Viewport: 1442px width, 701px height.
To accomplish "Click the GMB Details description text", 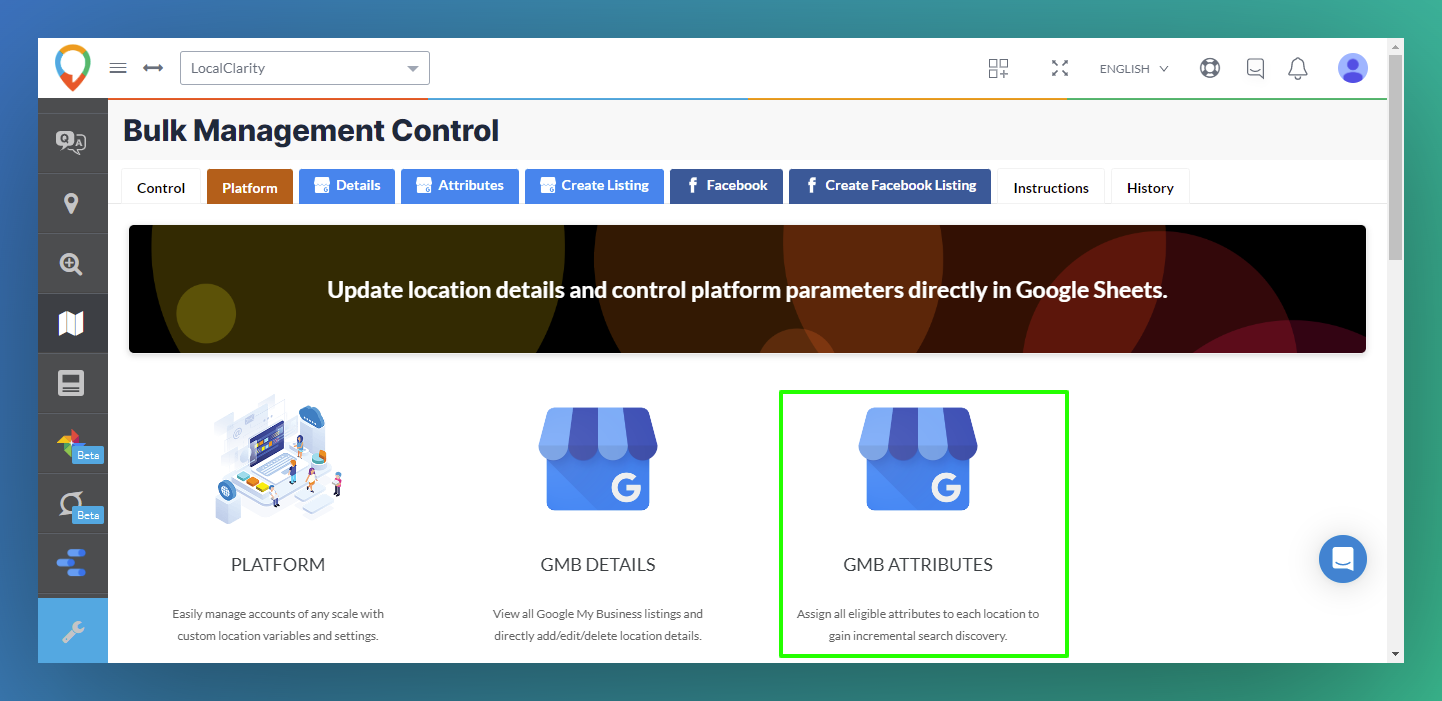I will (x=598, y=625).
